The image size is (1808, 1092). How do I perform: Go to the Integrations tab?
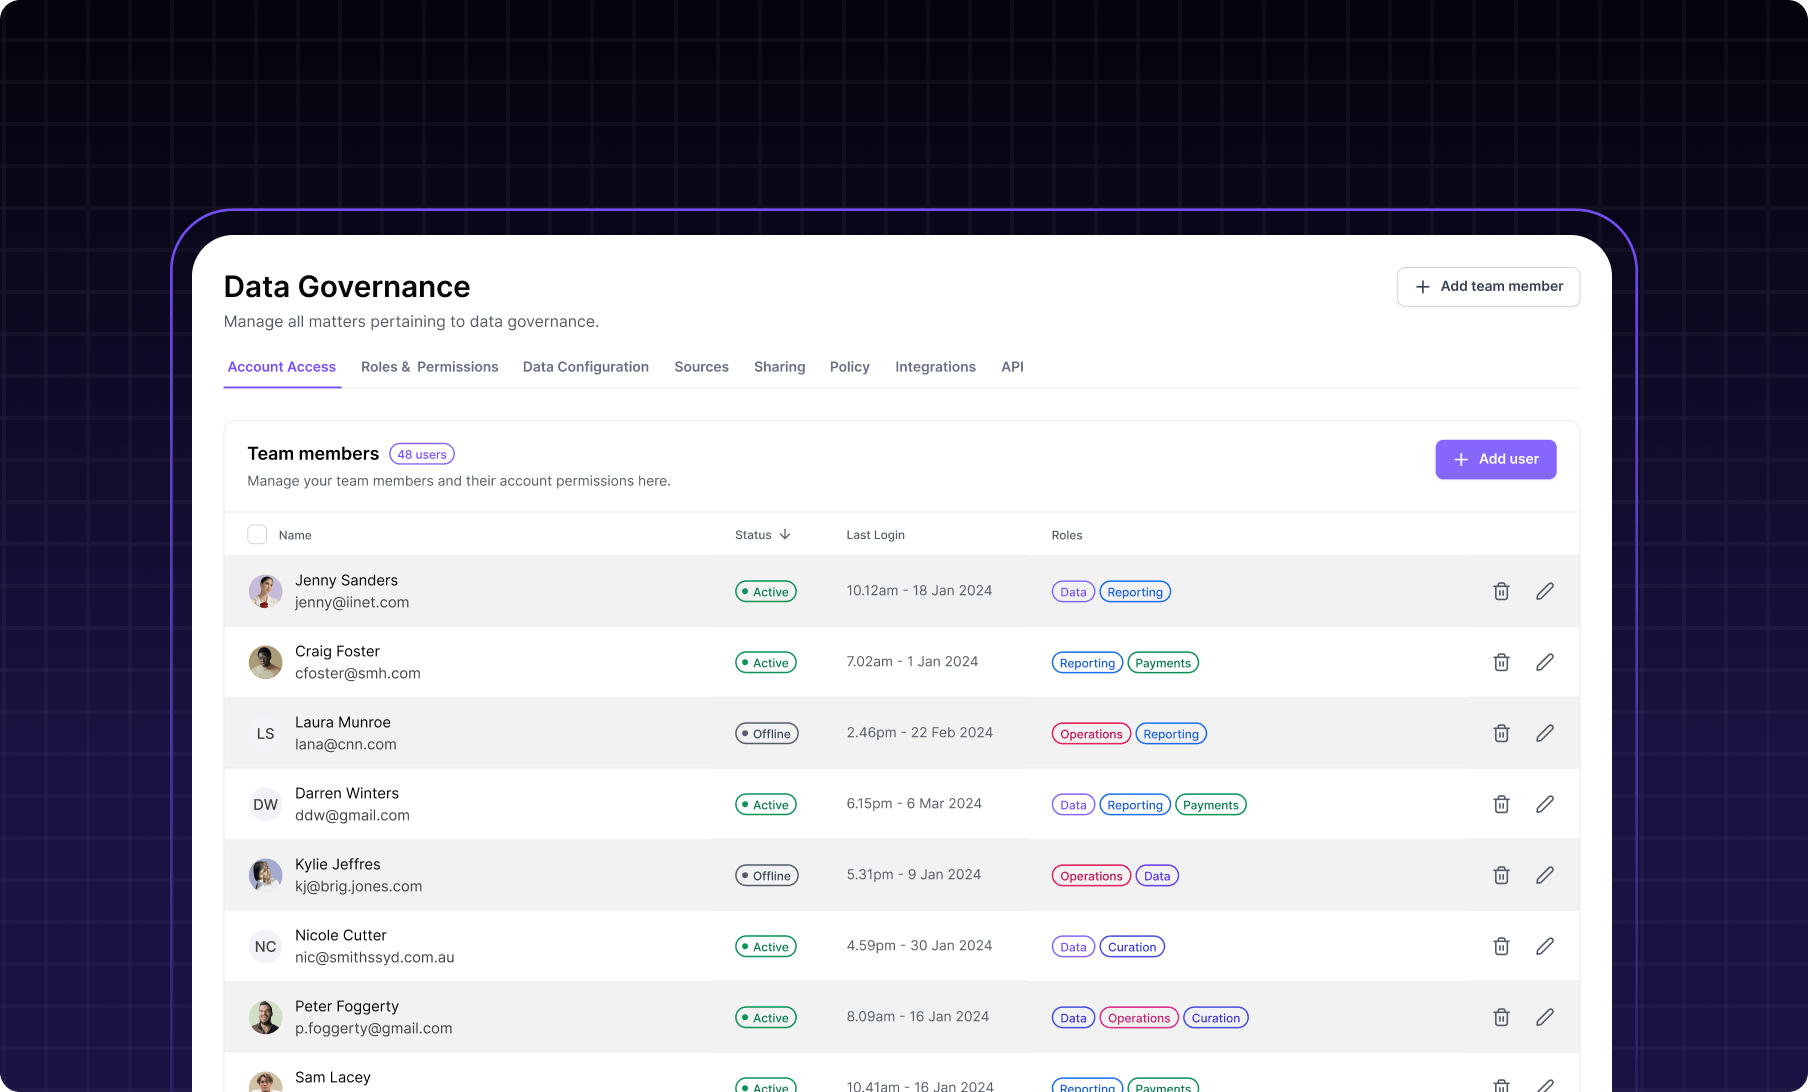click(x=935, y=367)
